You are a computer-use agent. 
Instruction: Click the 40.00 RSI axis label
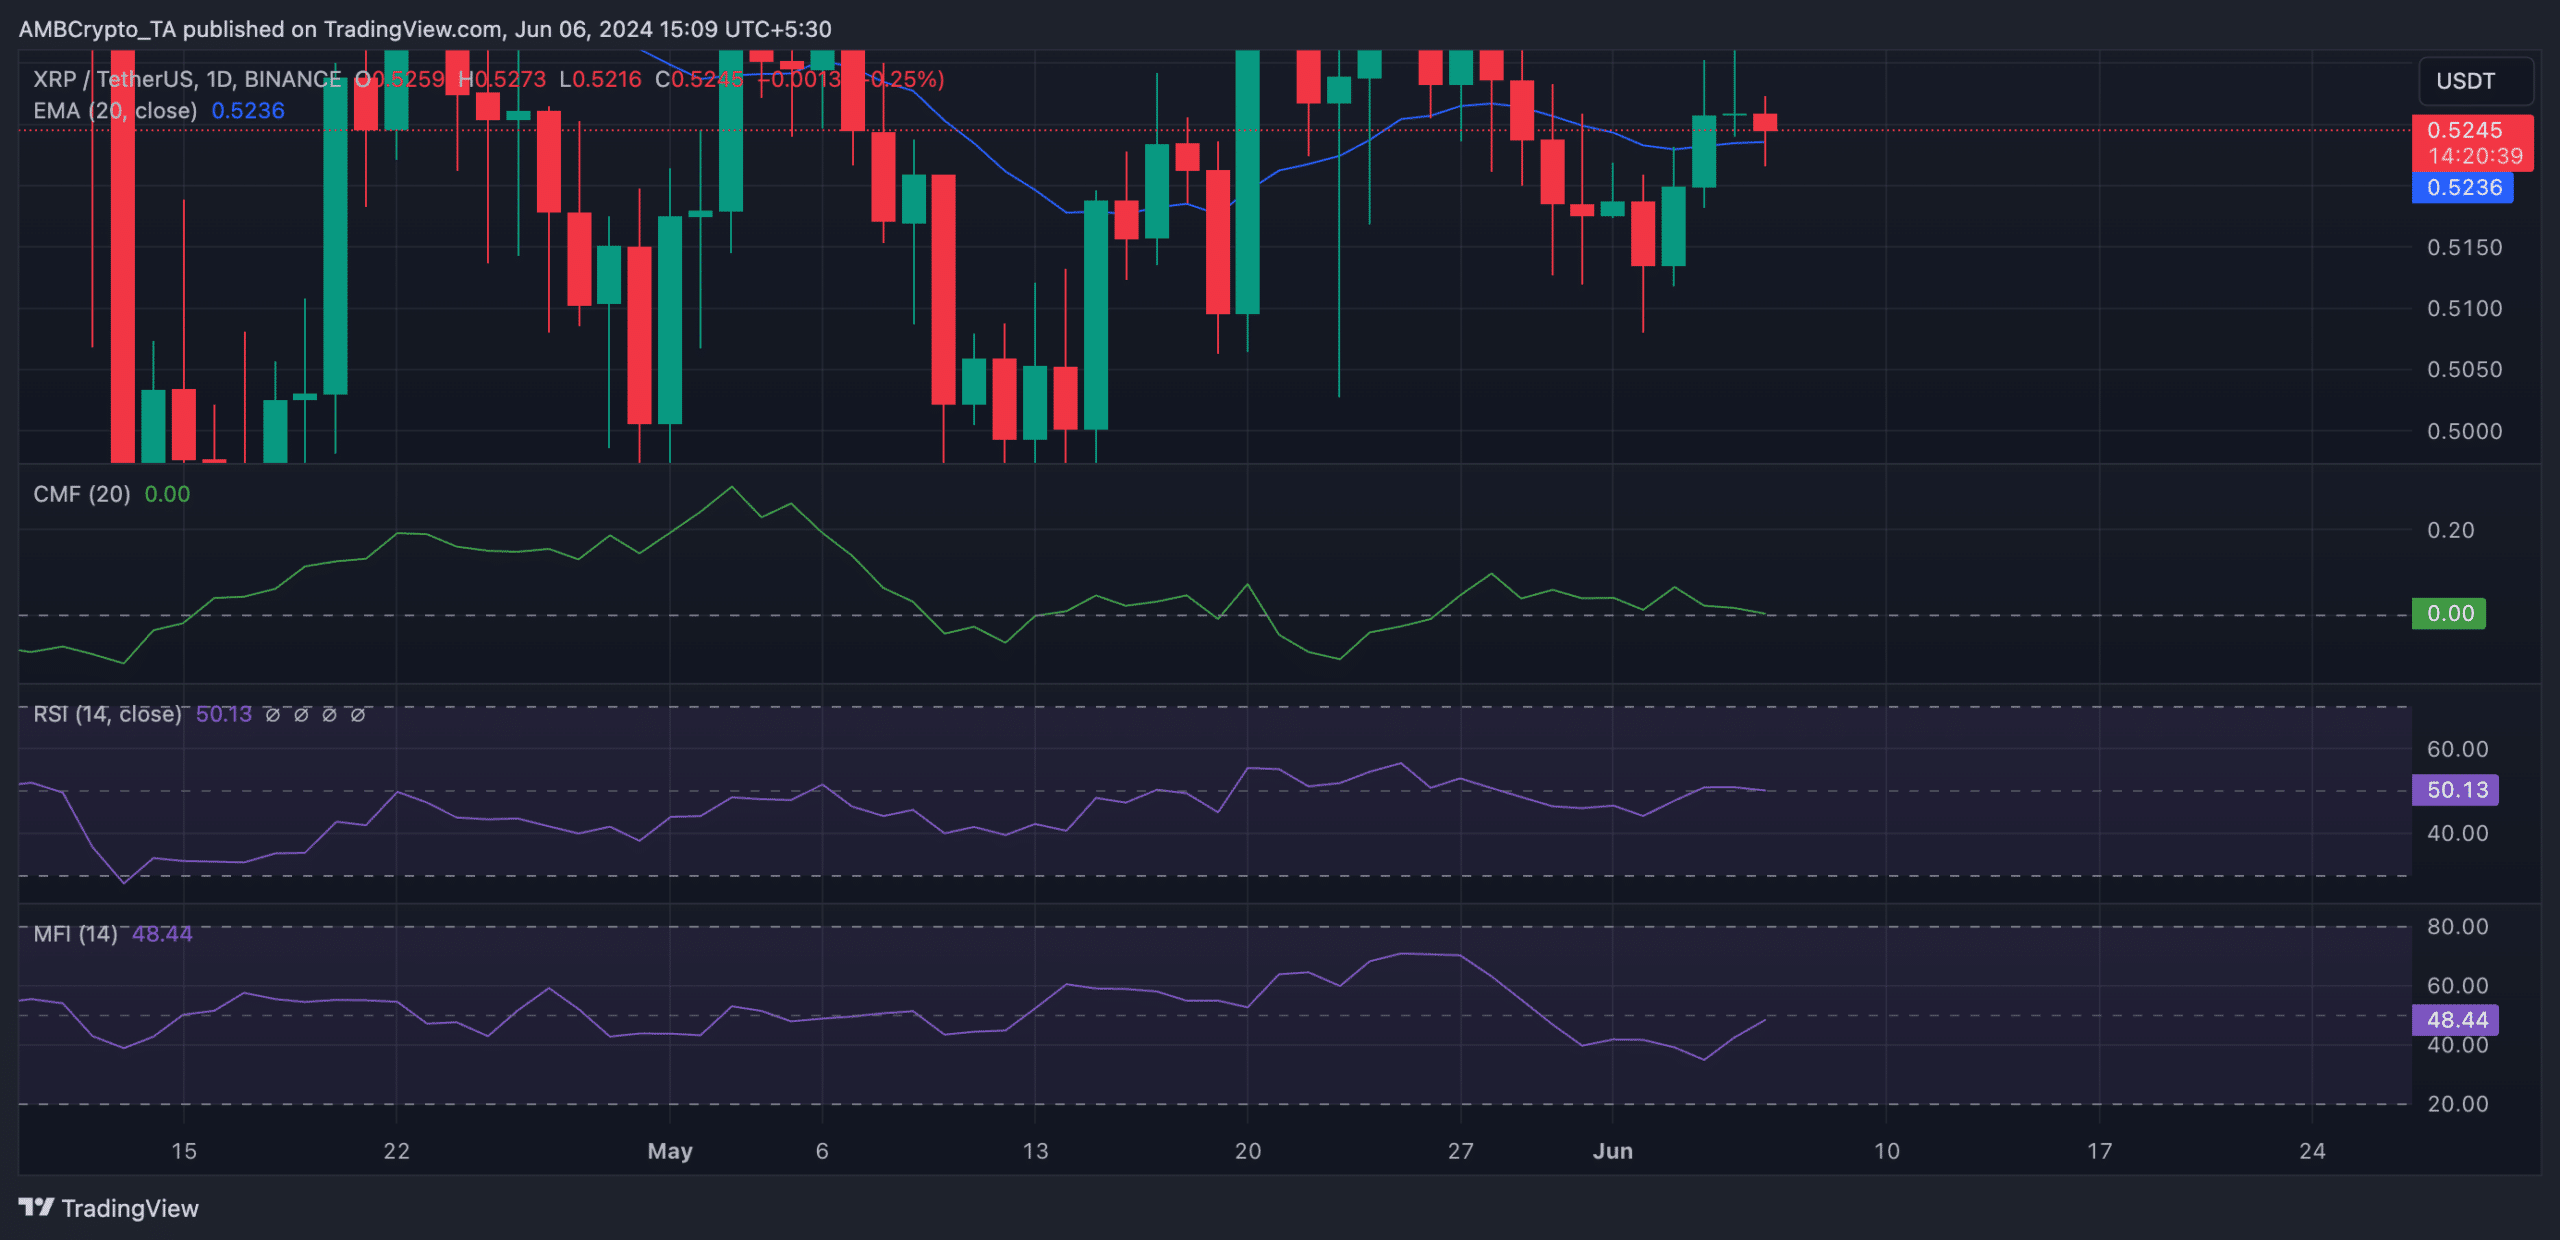2458,833
